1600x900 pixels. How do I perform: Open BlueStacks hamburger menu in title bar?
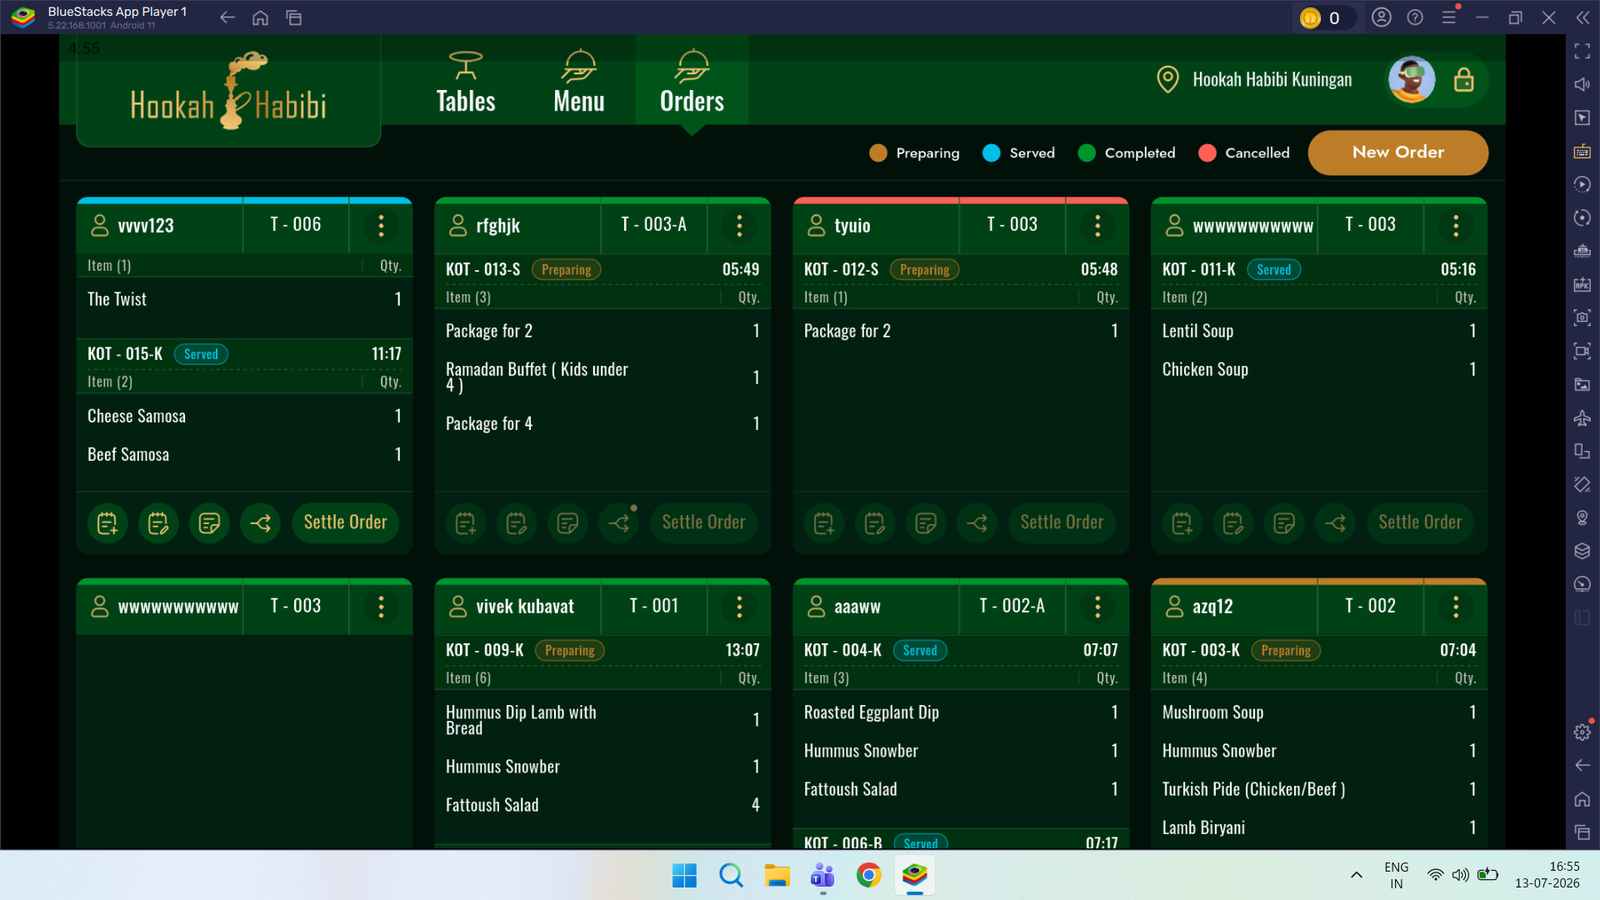coord(1448,17)
